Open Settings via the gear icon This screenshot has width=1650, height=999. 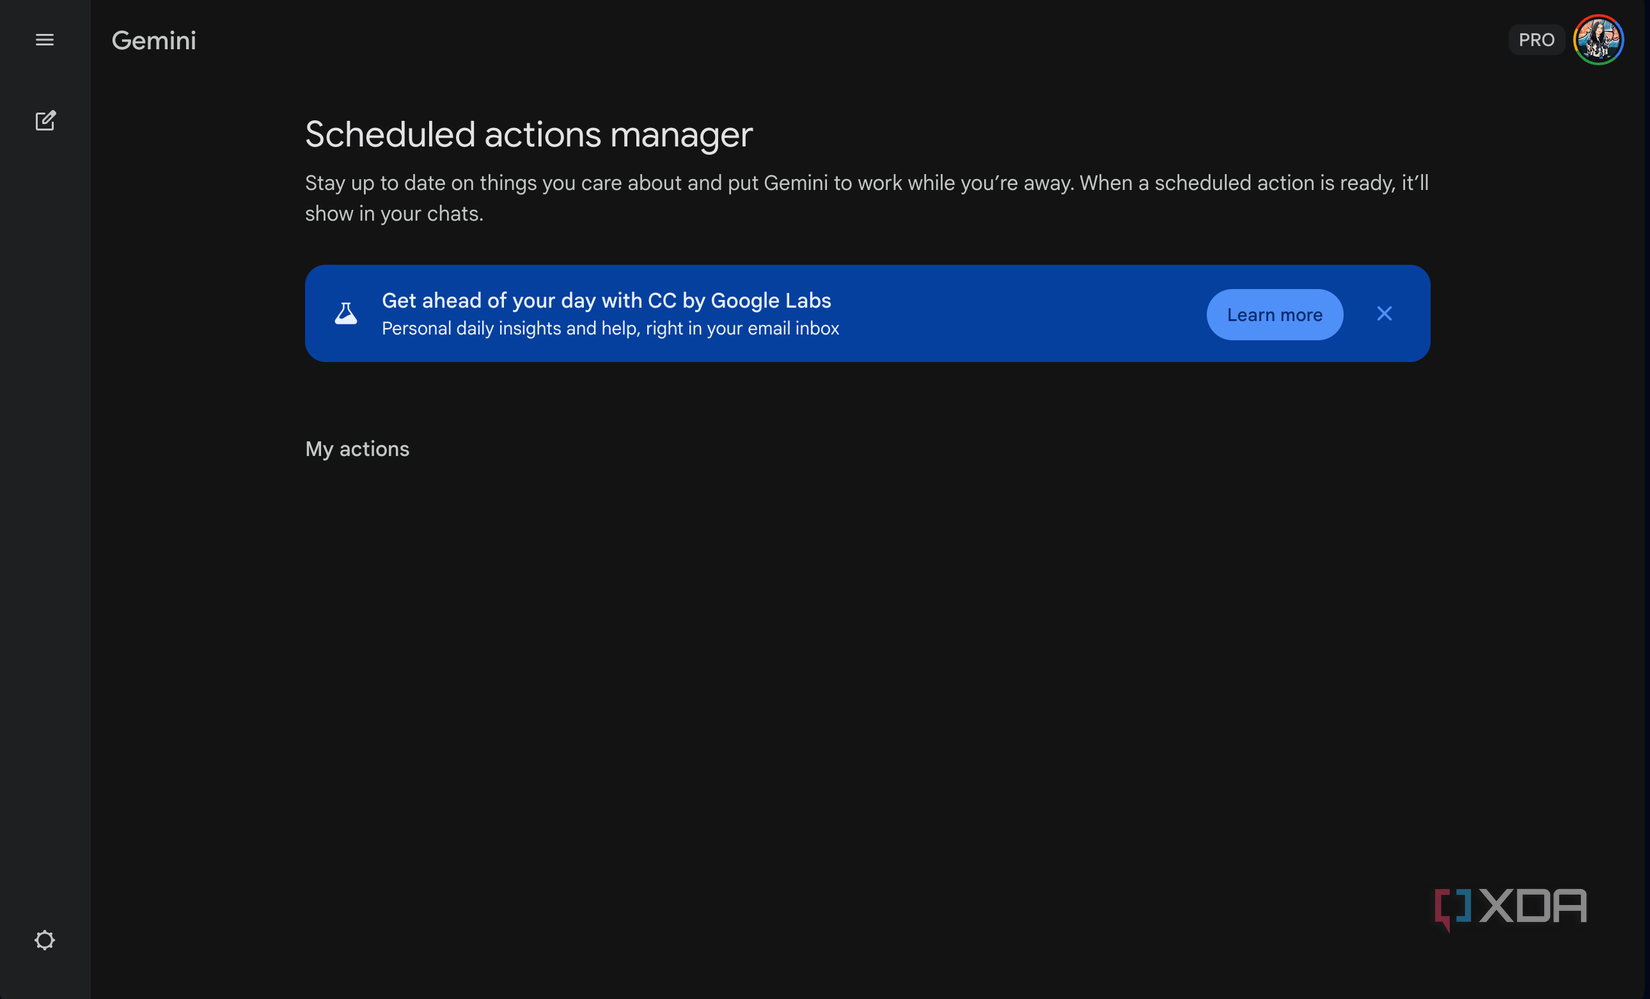pos(44,939)
